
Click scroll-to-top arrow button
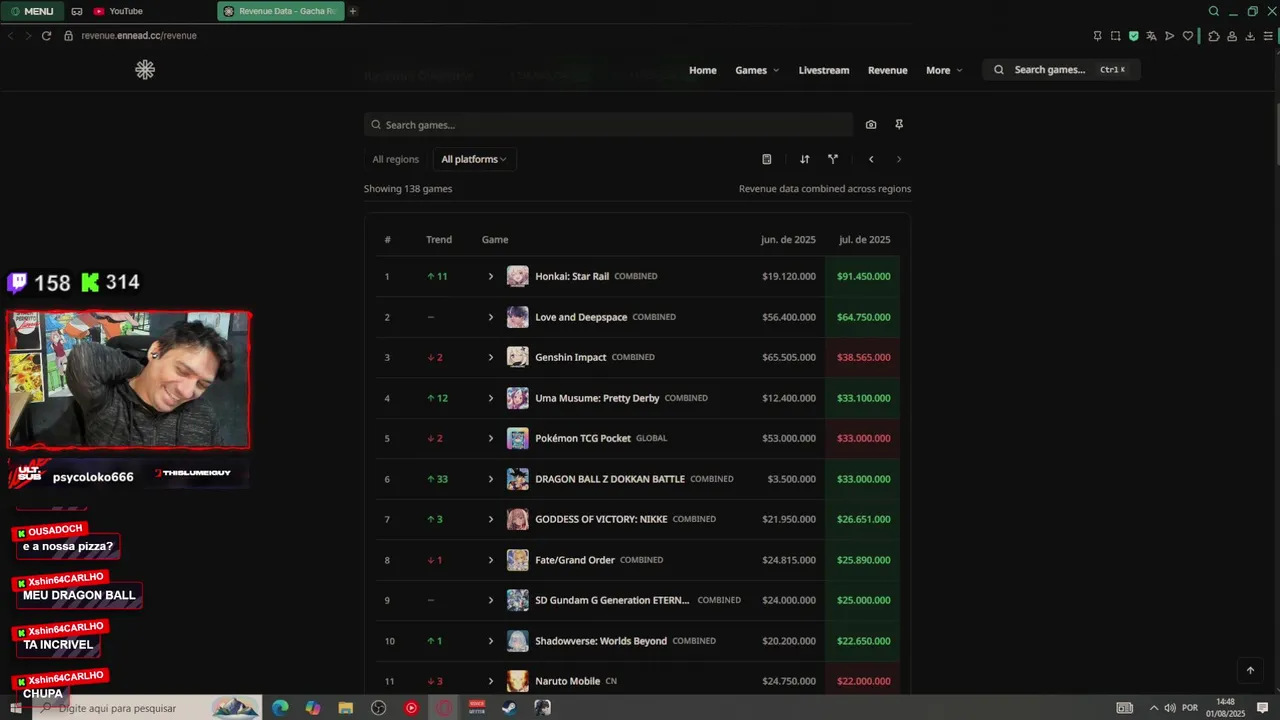pos(1250,671)
